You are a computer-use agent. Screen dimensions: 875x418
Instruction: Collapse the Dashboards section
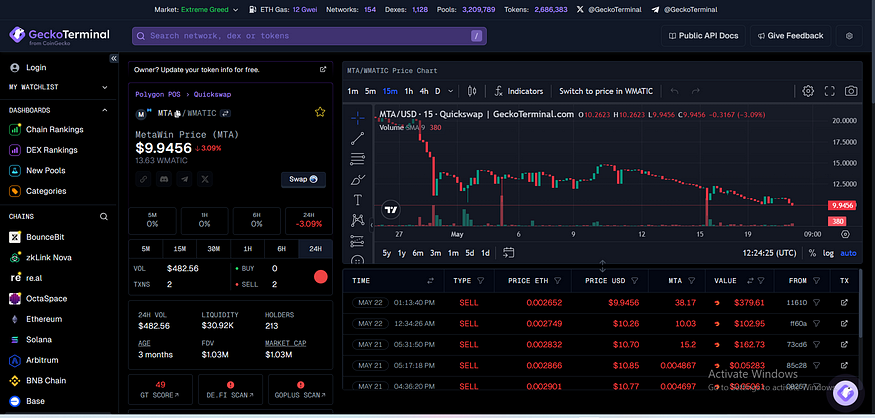pyautogui.click(x=104, y=110)
